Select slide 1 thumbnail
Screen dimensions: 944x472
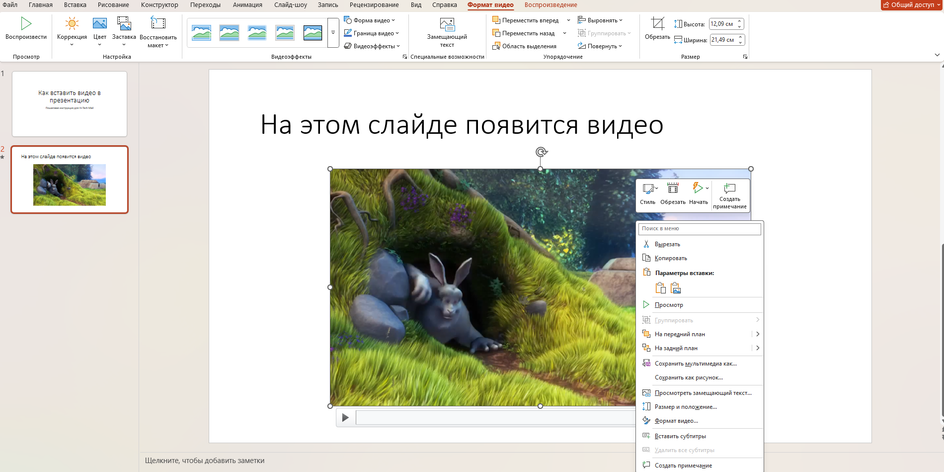point(70,104)
